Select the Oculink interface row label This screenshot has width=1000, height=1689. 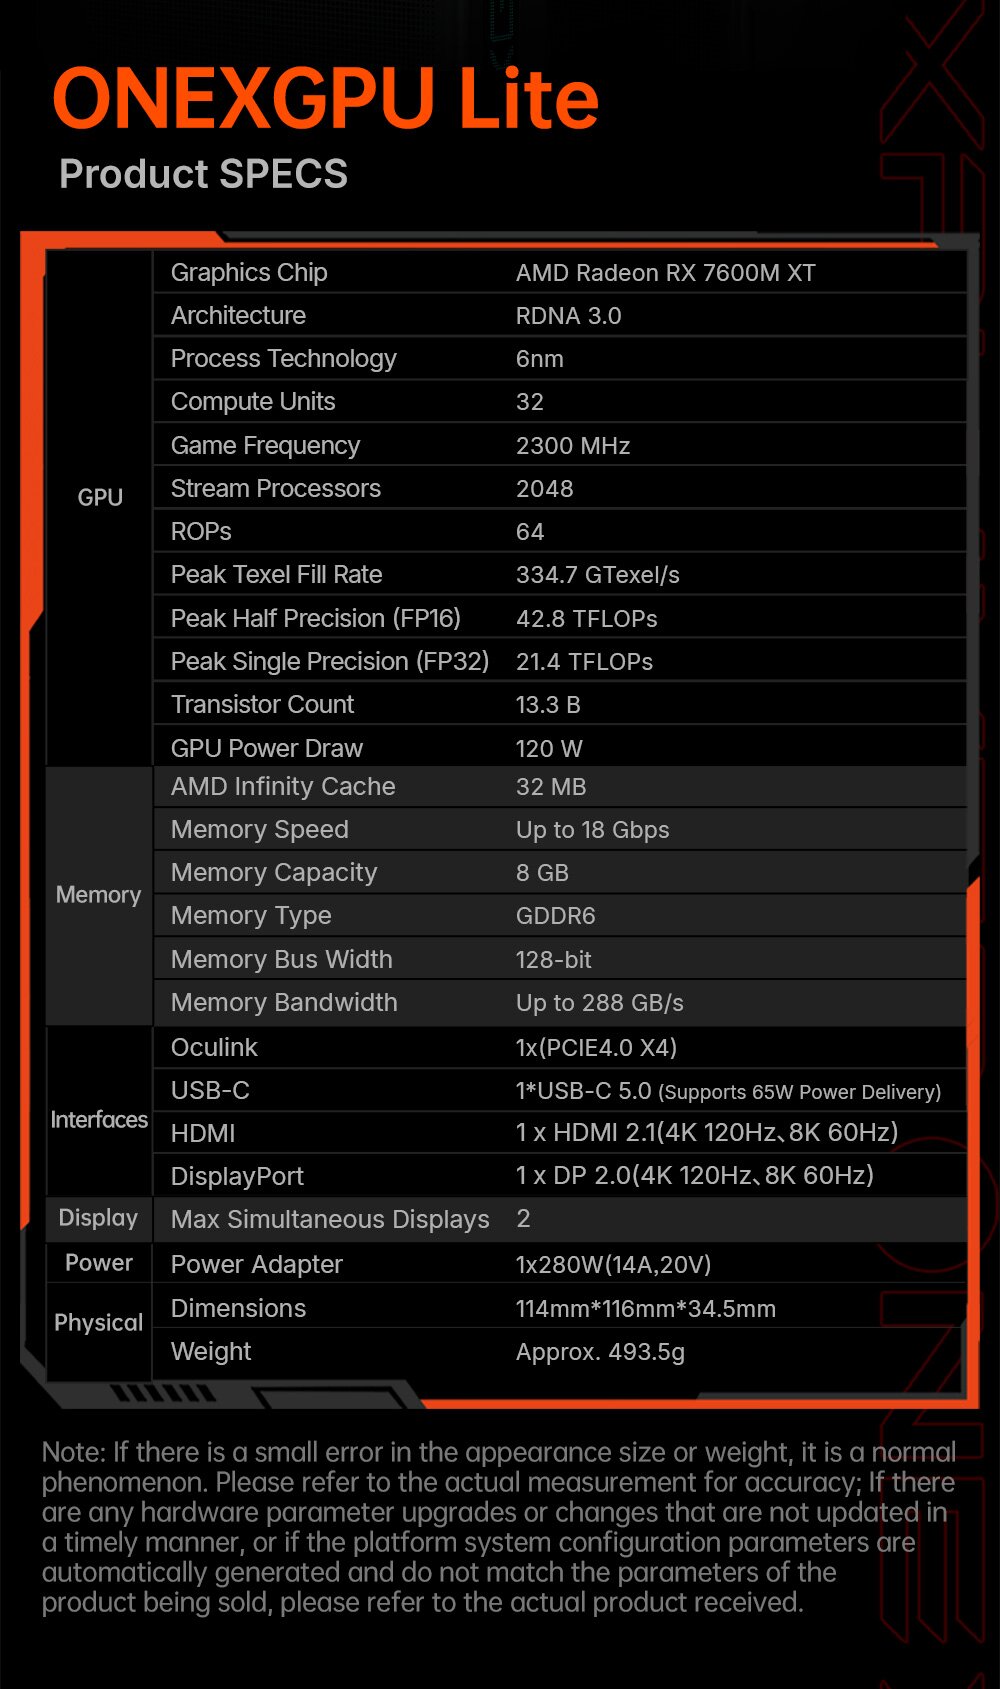tap(214, 1047)
